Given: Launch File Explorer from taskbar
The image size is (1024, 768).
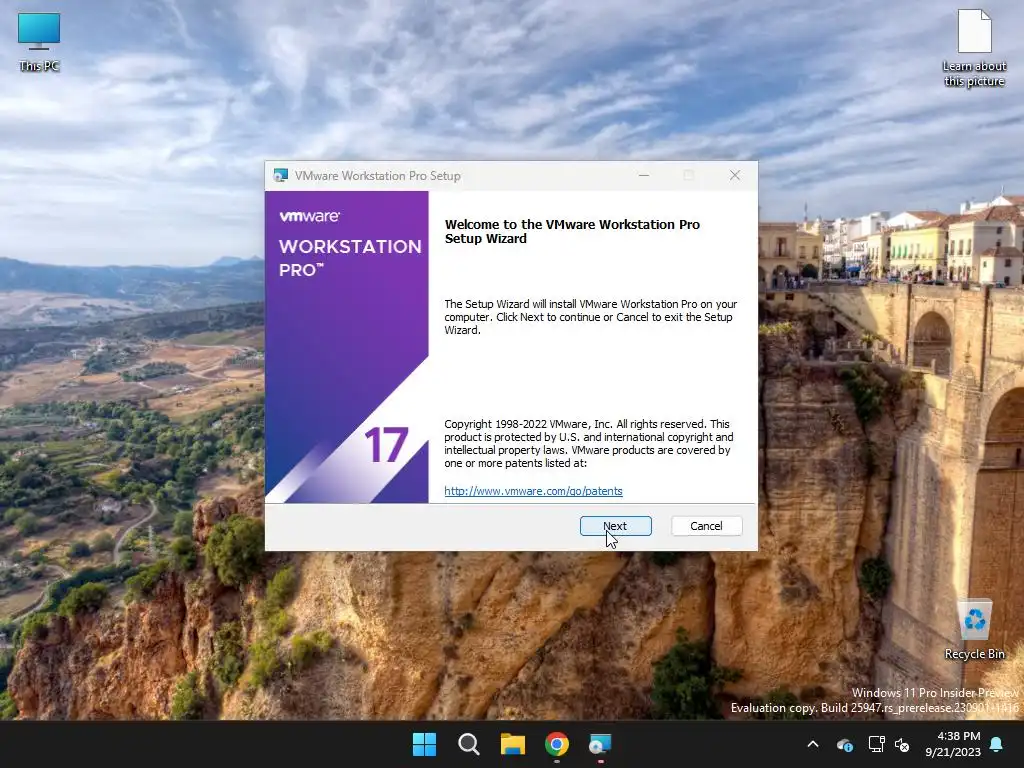Looking at the screenshot, I should point(513,744).
